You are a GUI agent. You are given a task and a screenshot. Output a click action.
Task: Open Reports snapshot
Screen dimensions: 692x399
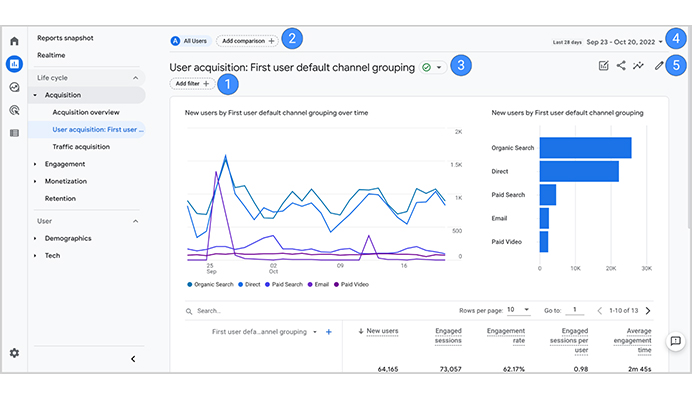(x=65, y=38)
